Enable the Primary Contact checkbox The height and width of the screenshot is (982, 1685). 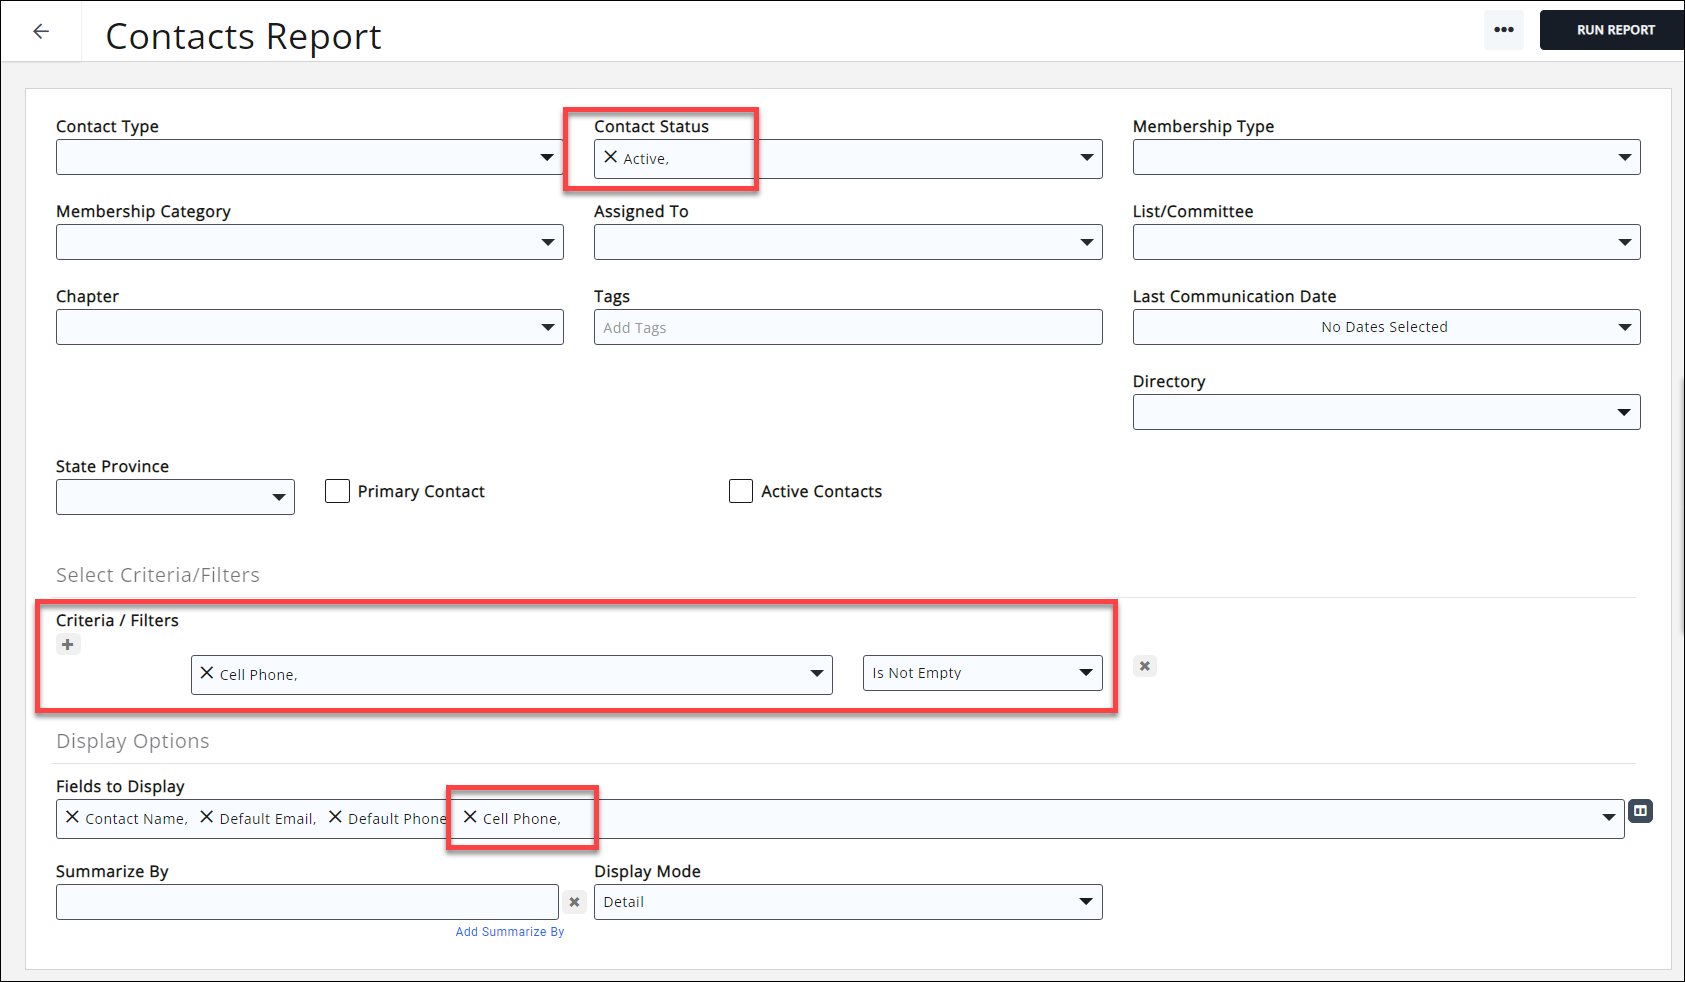tap(338, 491)
